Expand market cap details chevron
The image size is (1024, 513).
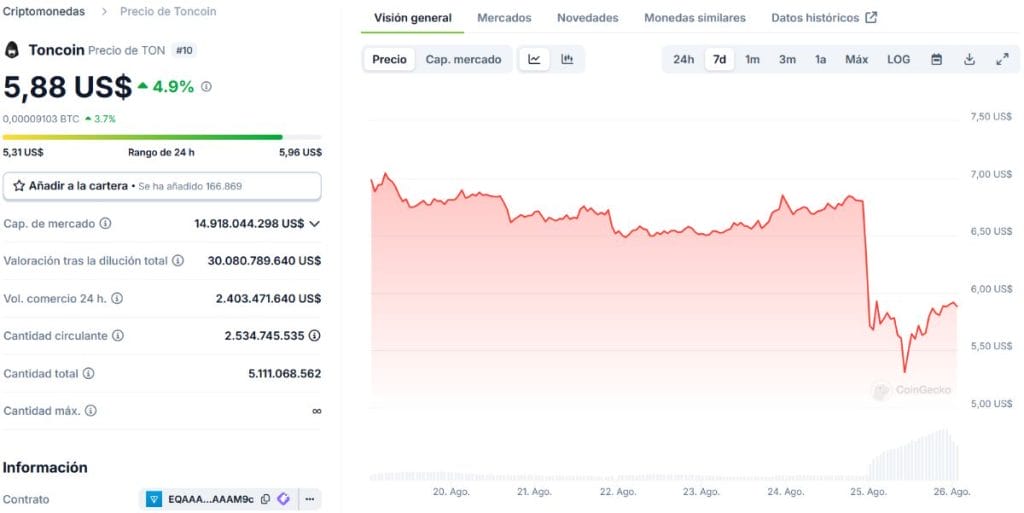coord(314,223)
